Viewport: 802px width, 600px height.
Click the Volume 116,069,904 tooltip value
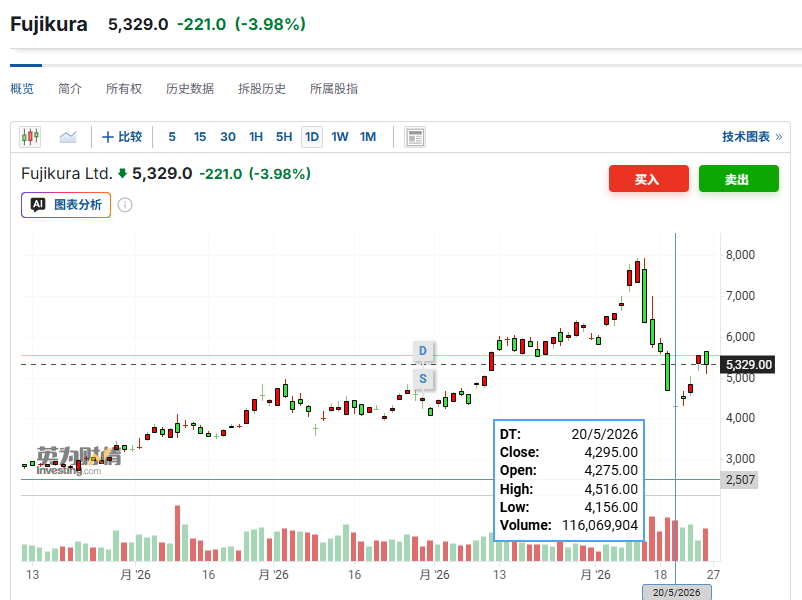pos(599,525)
